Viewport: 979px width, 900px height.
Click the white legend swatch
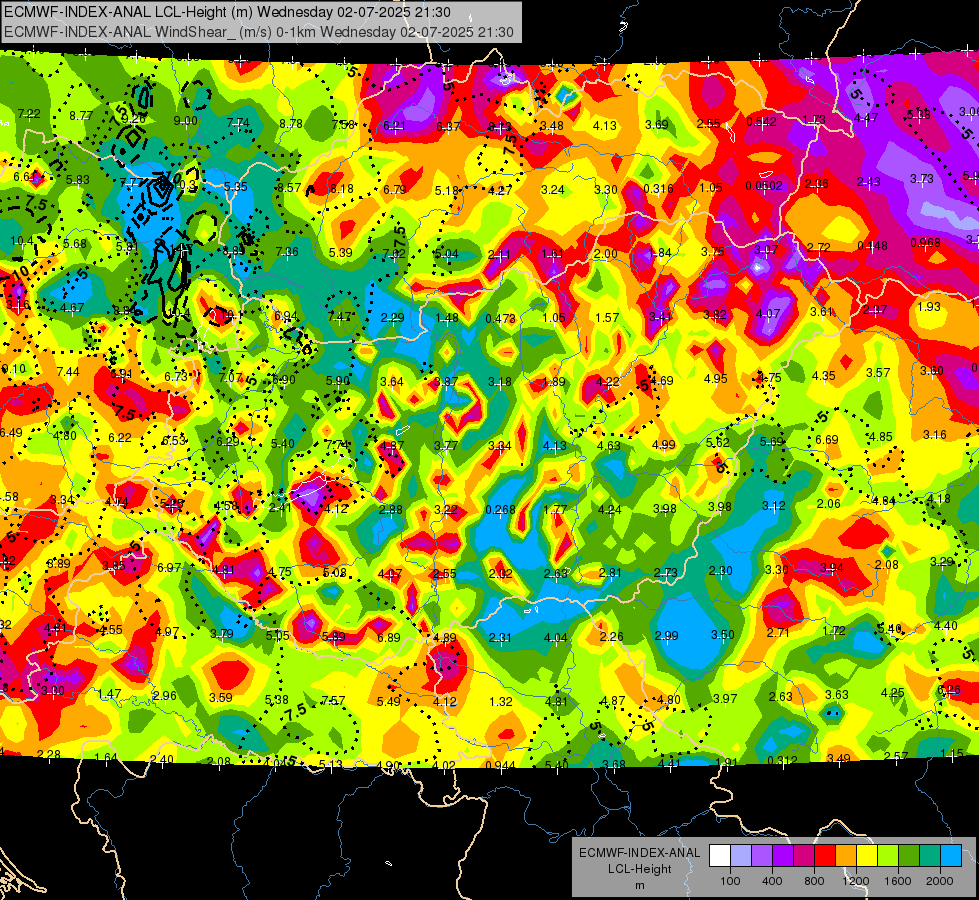tap(720, 856)
